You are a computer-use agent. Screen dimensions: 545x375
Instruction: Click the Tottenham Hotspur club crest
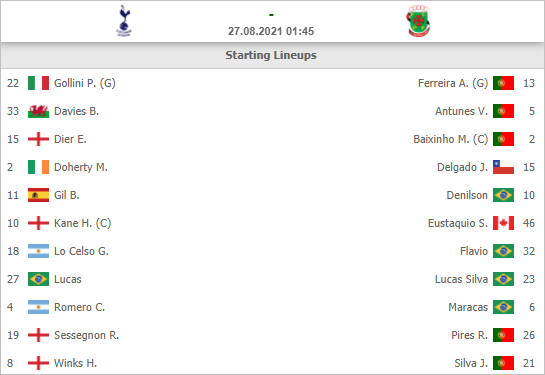(x=124, y=21)
